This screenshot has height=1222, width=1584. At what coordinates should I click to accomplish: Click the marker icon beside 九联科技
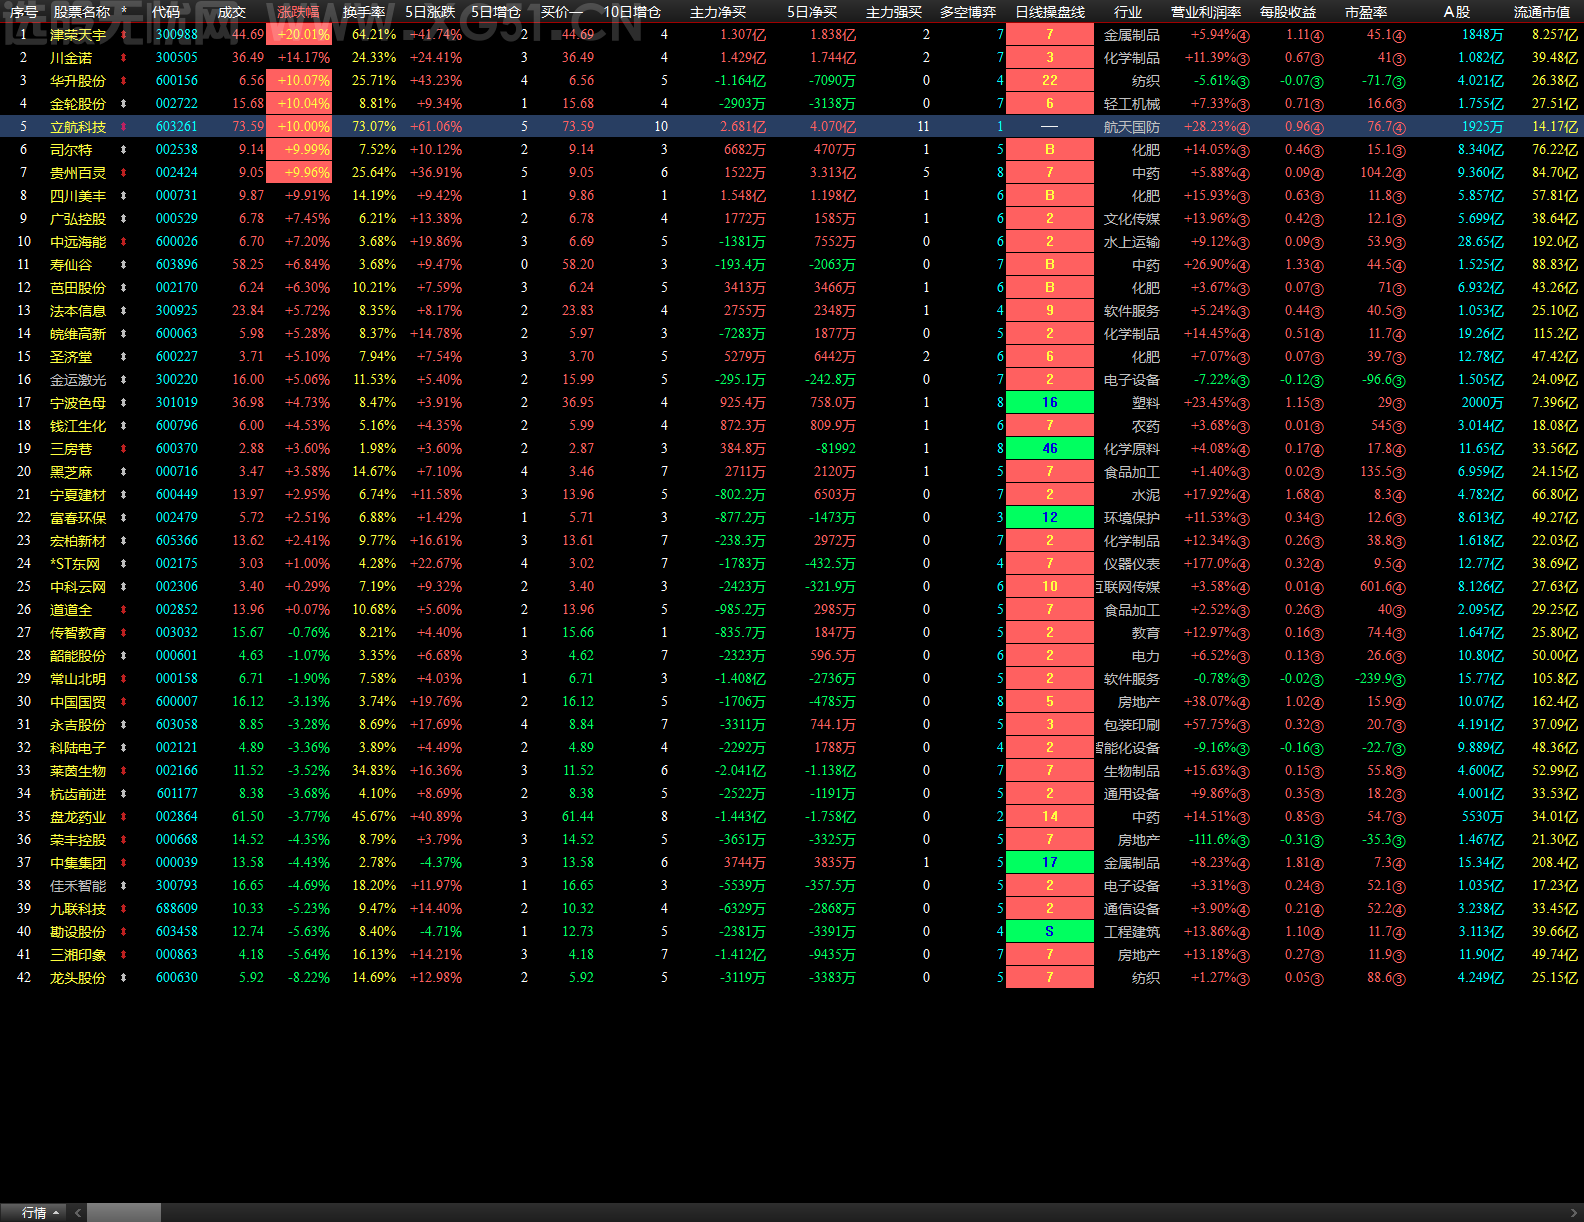tap(124, 909)
